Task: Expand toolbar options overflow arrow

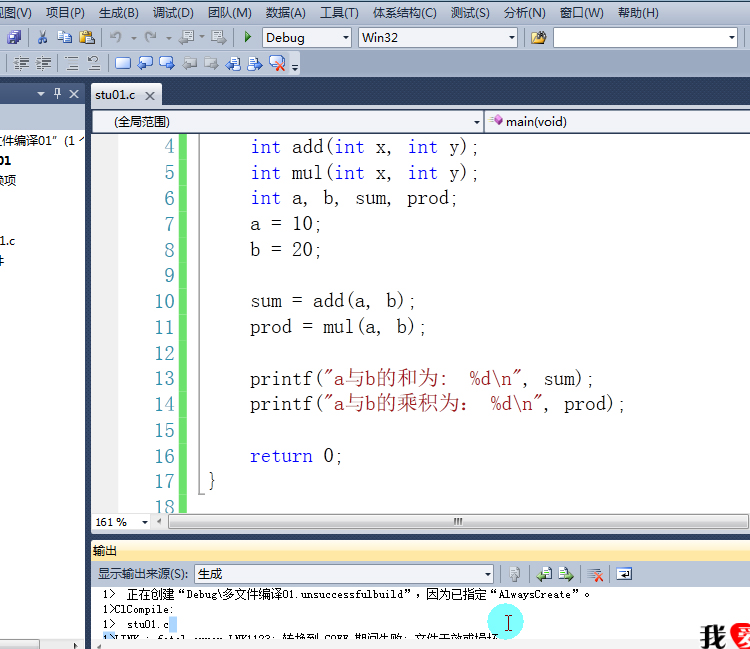Action: 295,67
